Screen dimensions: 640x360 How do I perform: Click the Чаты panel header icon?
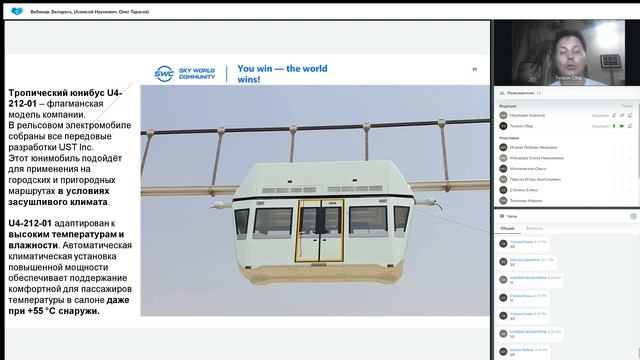[x=502, y=216]
